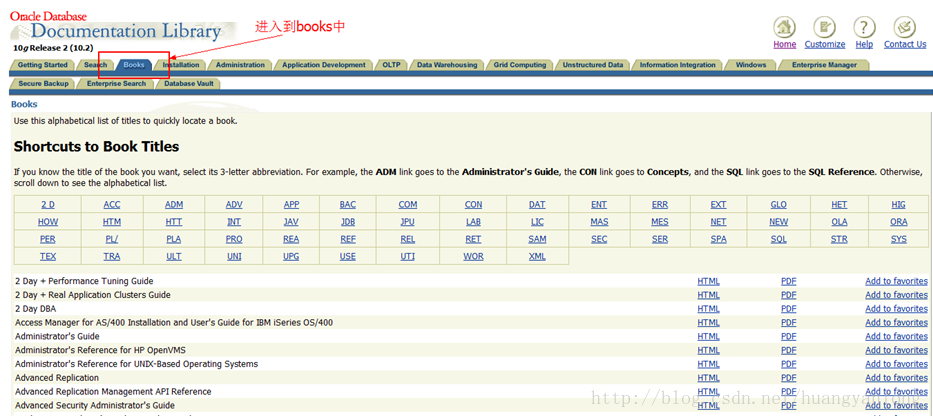Open HTML for Advanced Replication
The width and height of the screenshot is (933, 418).
point(708,378)
